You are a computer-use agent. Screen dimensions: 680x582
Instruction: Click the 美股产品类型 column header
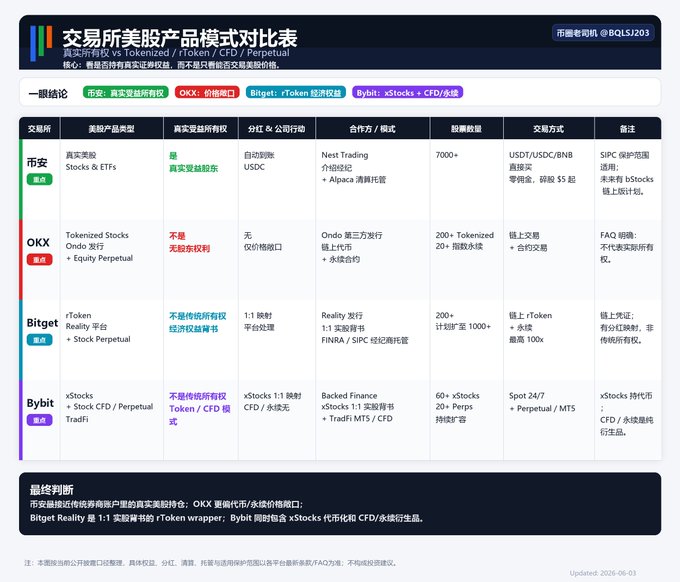[x=111, y=129]
